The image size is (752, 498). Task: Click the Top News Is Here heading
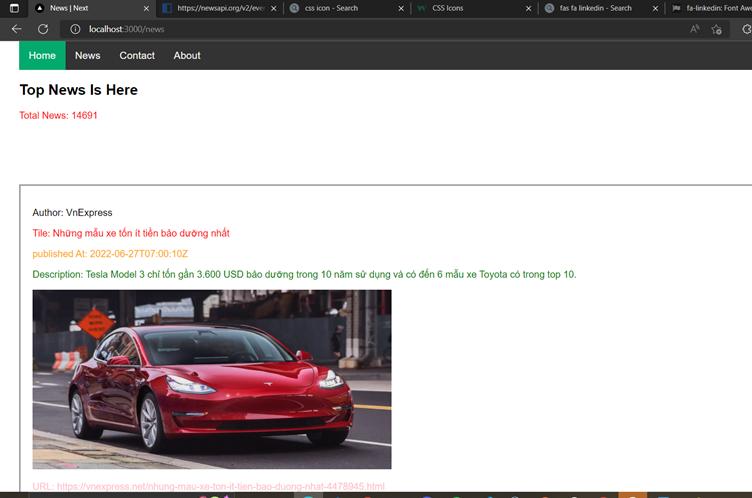coord(79,90)
